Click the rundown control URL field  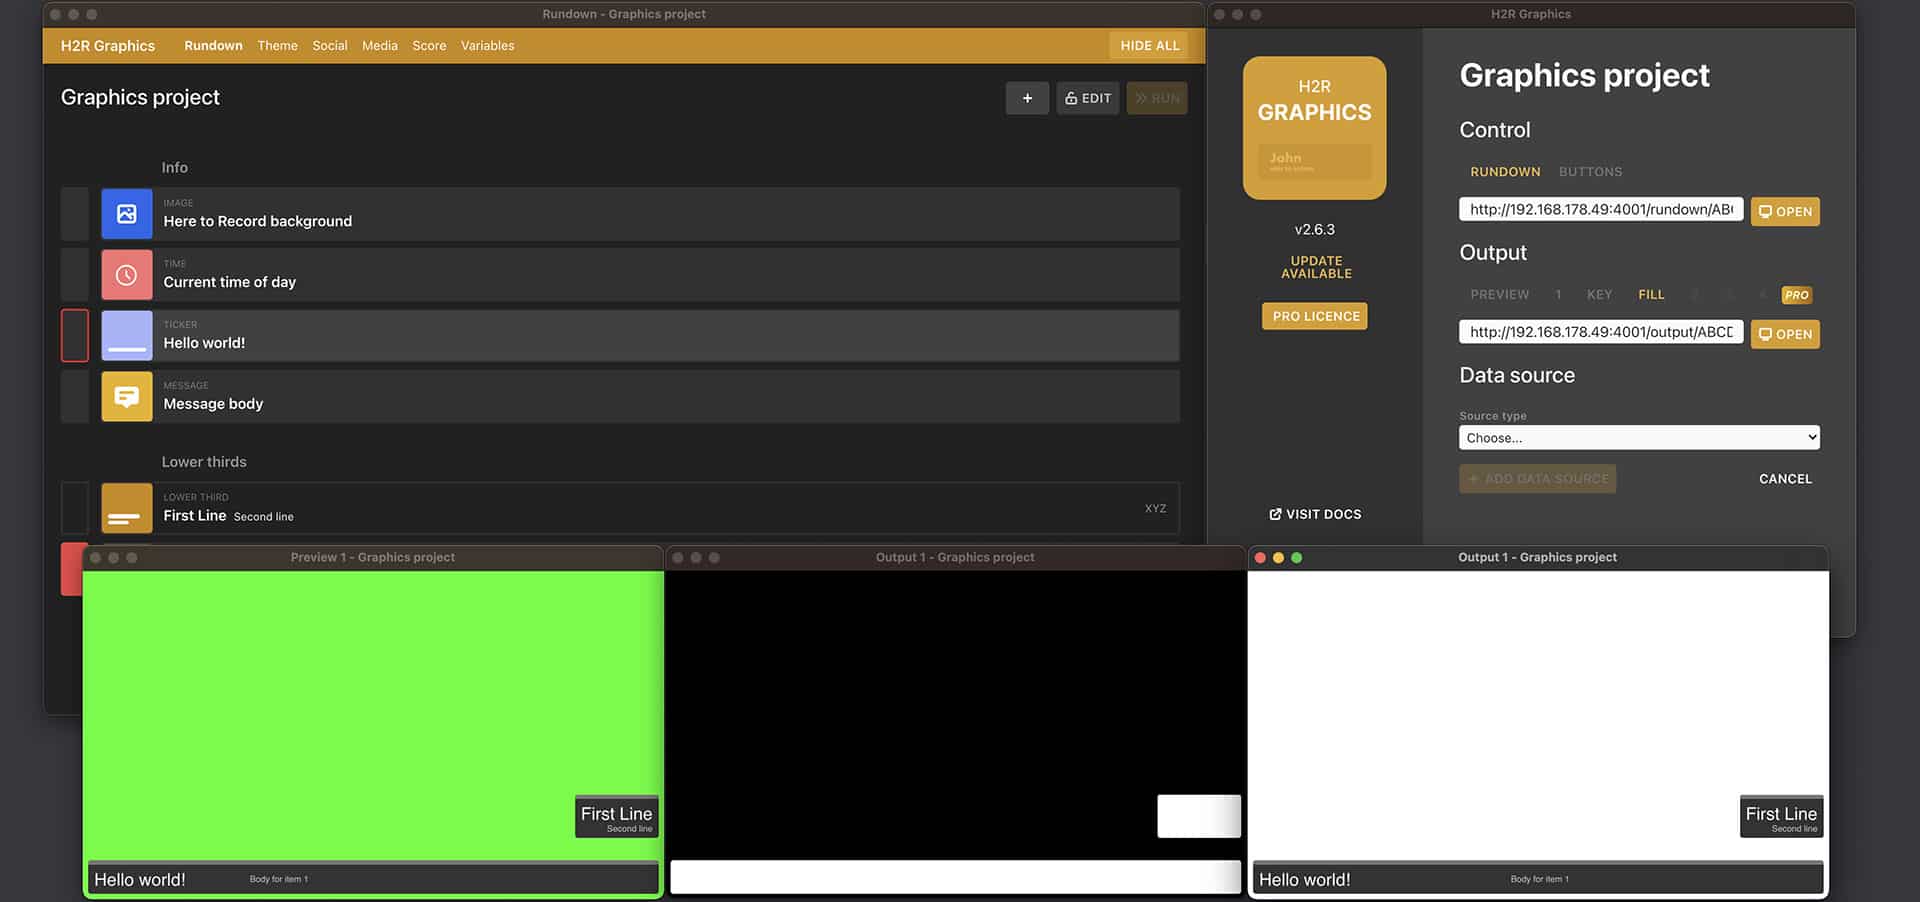click(x=1600, y=210)
